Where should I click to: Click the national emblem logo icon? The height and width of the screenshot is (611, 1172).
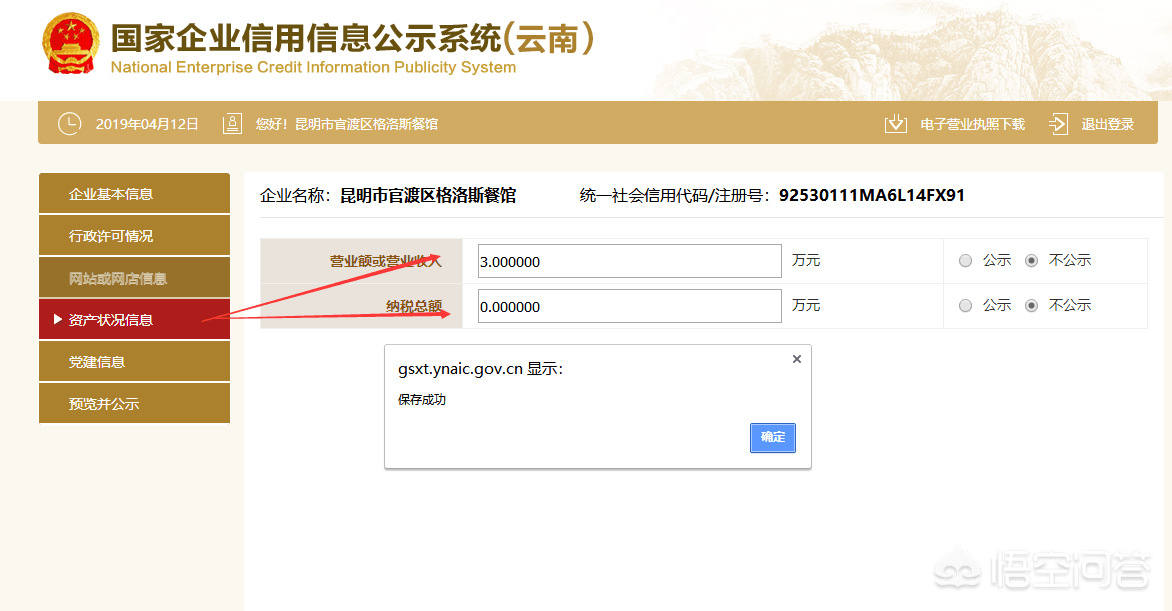pyautogui.click(x=70, y=45)
